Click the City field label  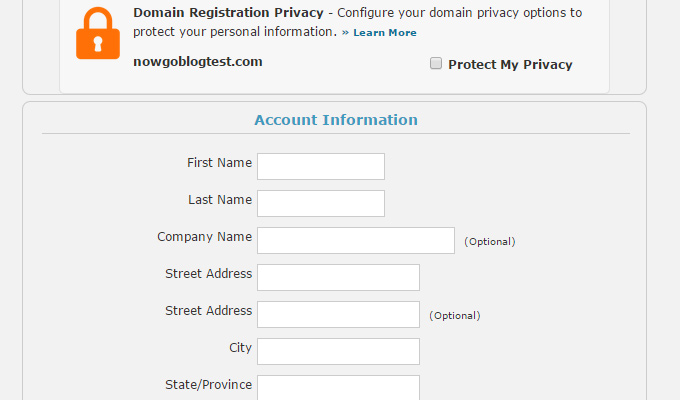(240, 348)
